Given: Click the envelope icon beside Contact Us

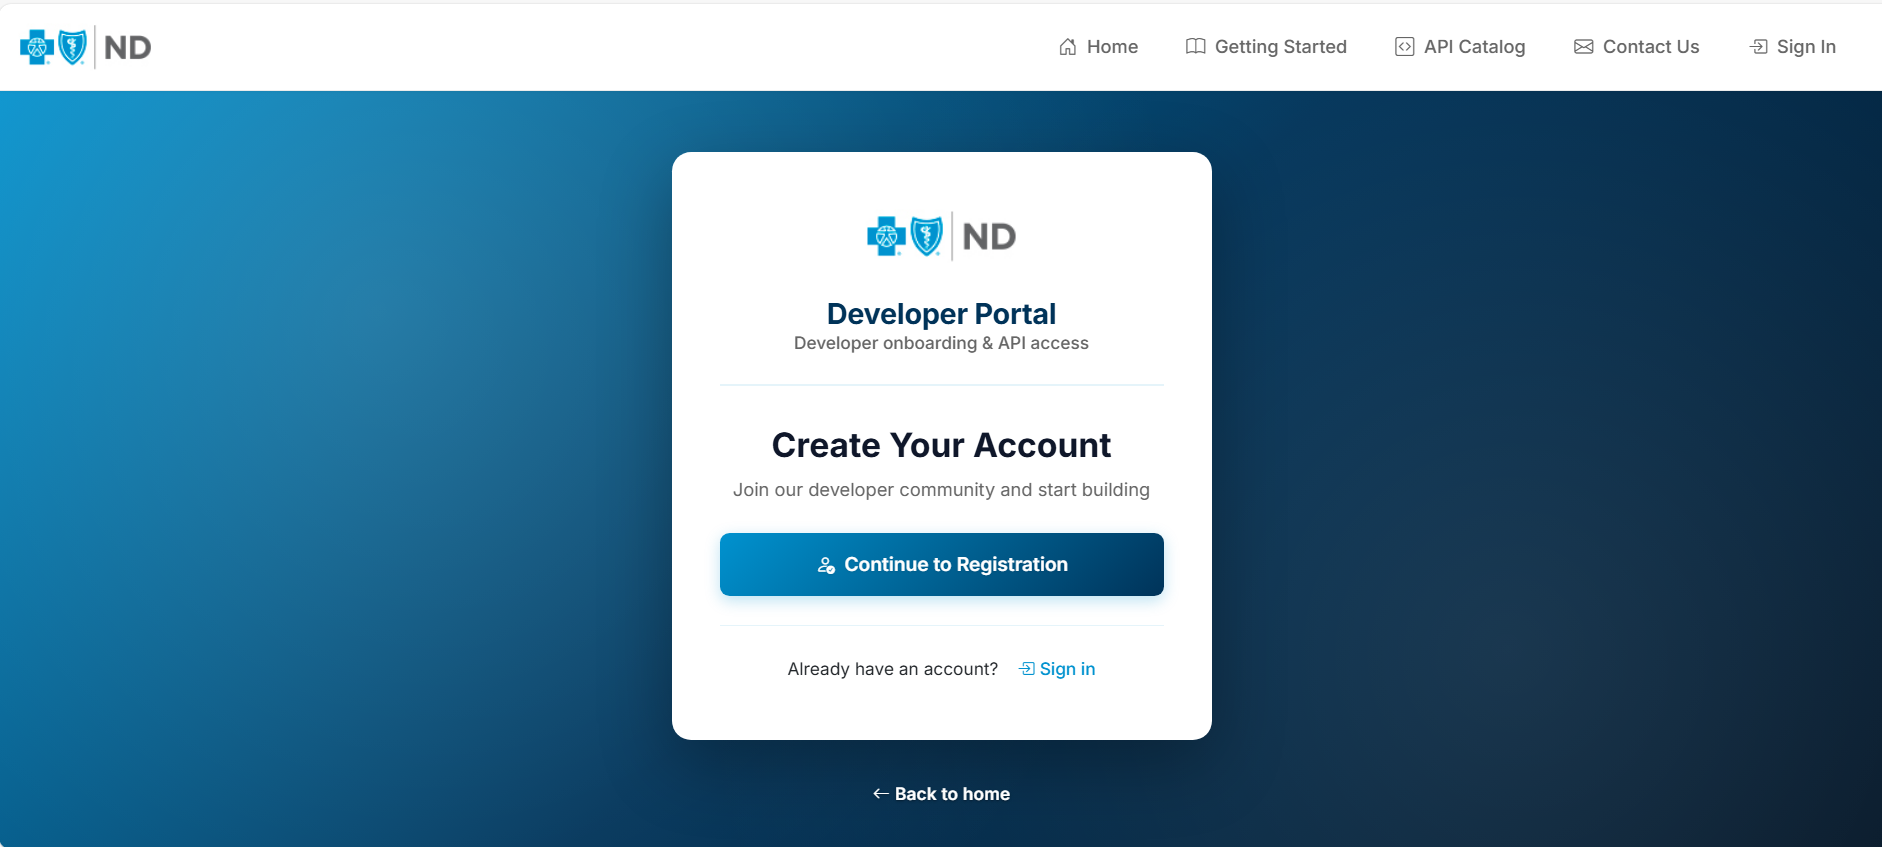Looking at the screenshot, I should 1584,47.
